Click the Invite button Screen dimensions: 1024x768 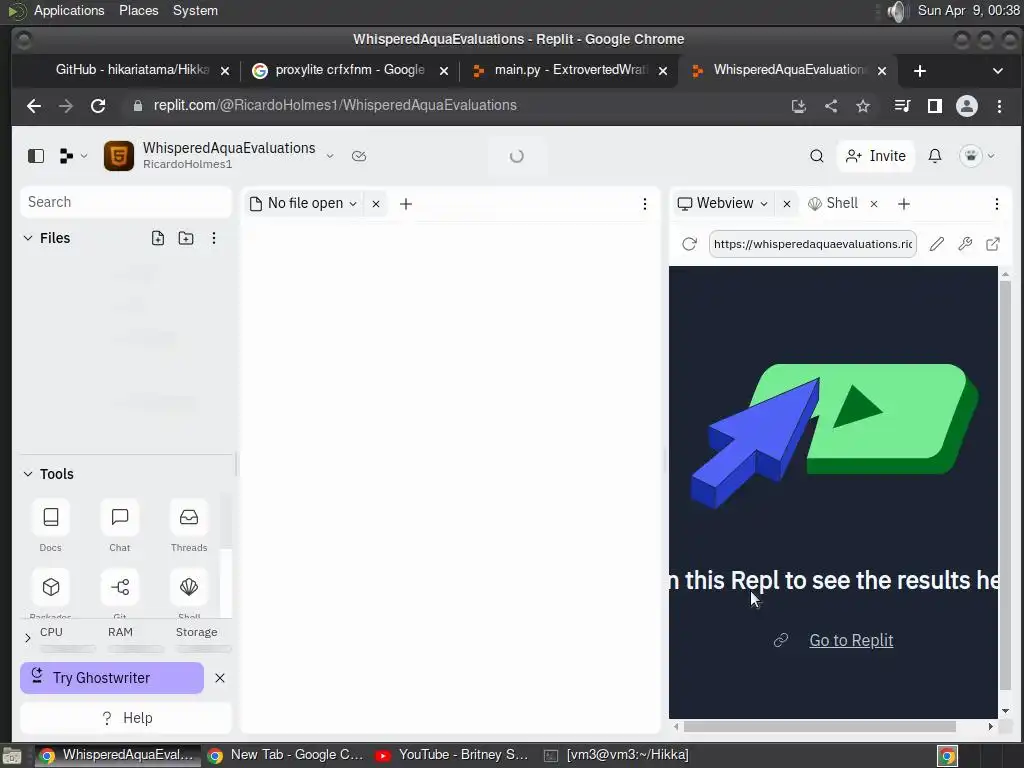(875, 156)
